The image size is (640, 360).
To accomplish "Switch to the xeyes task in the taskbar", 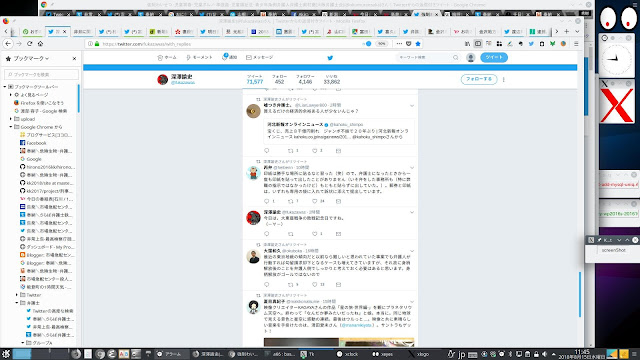I will [x=384, y=354].
